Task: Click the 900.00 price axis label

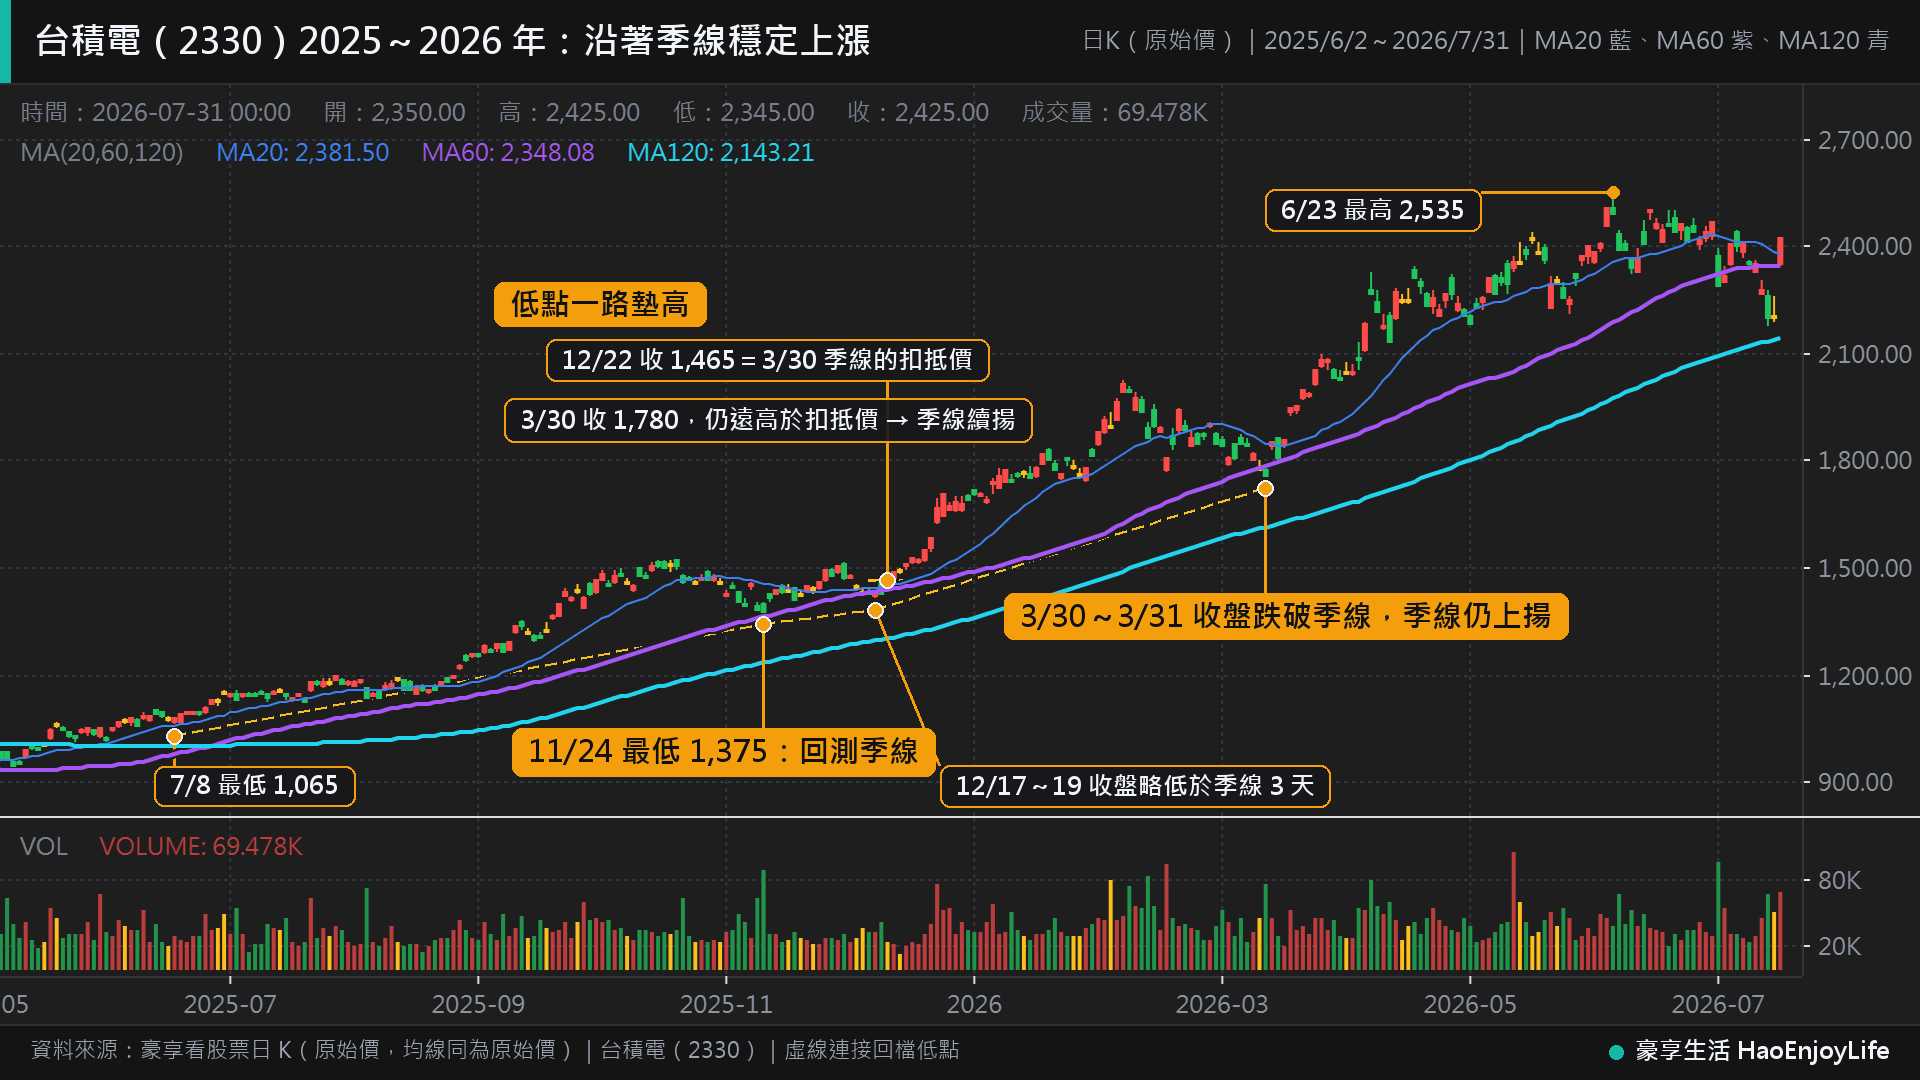Action: pos(1855,782)
